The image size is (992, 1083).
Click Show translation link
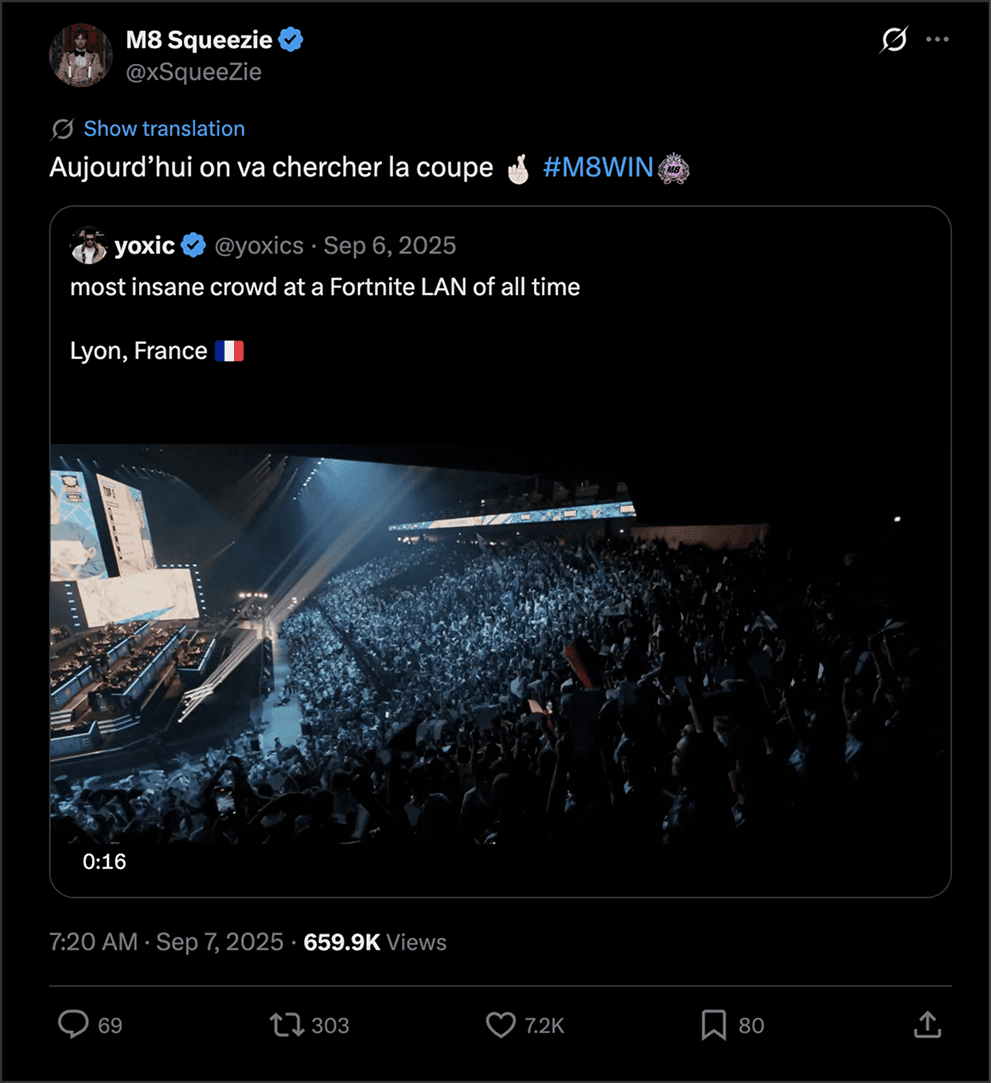[x=164, y=129]
